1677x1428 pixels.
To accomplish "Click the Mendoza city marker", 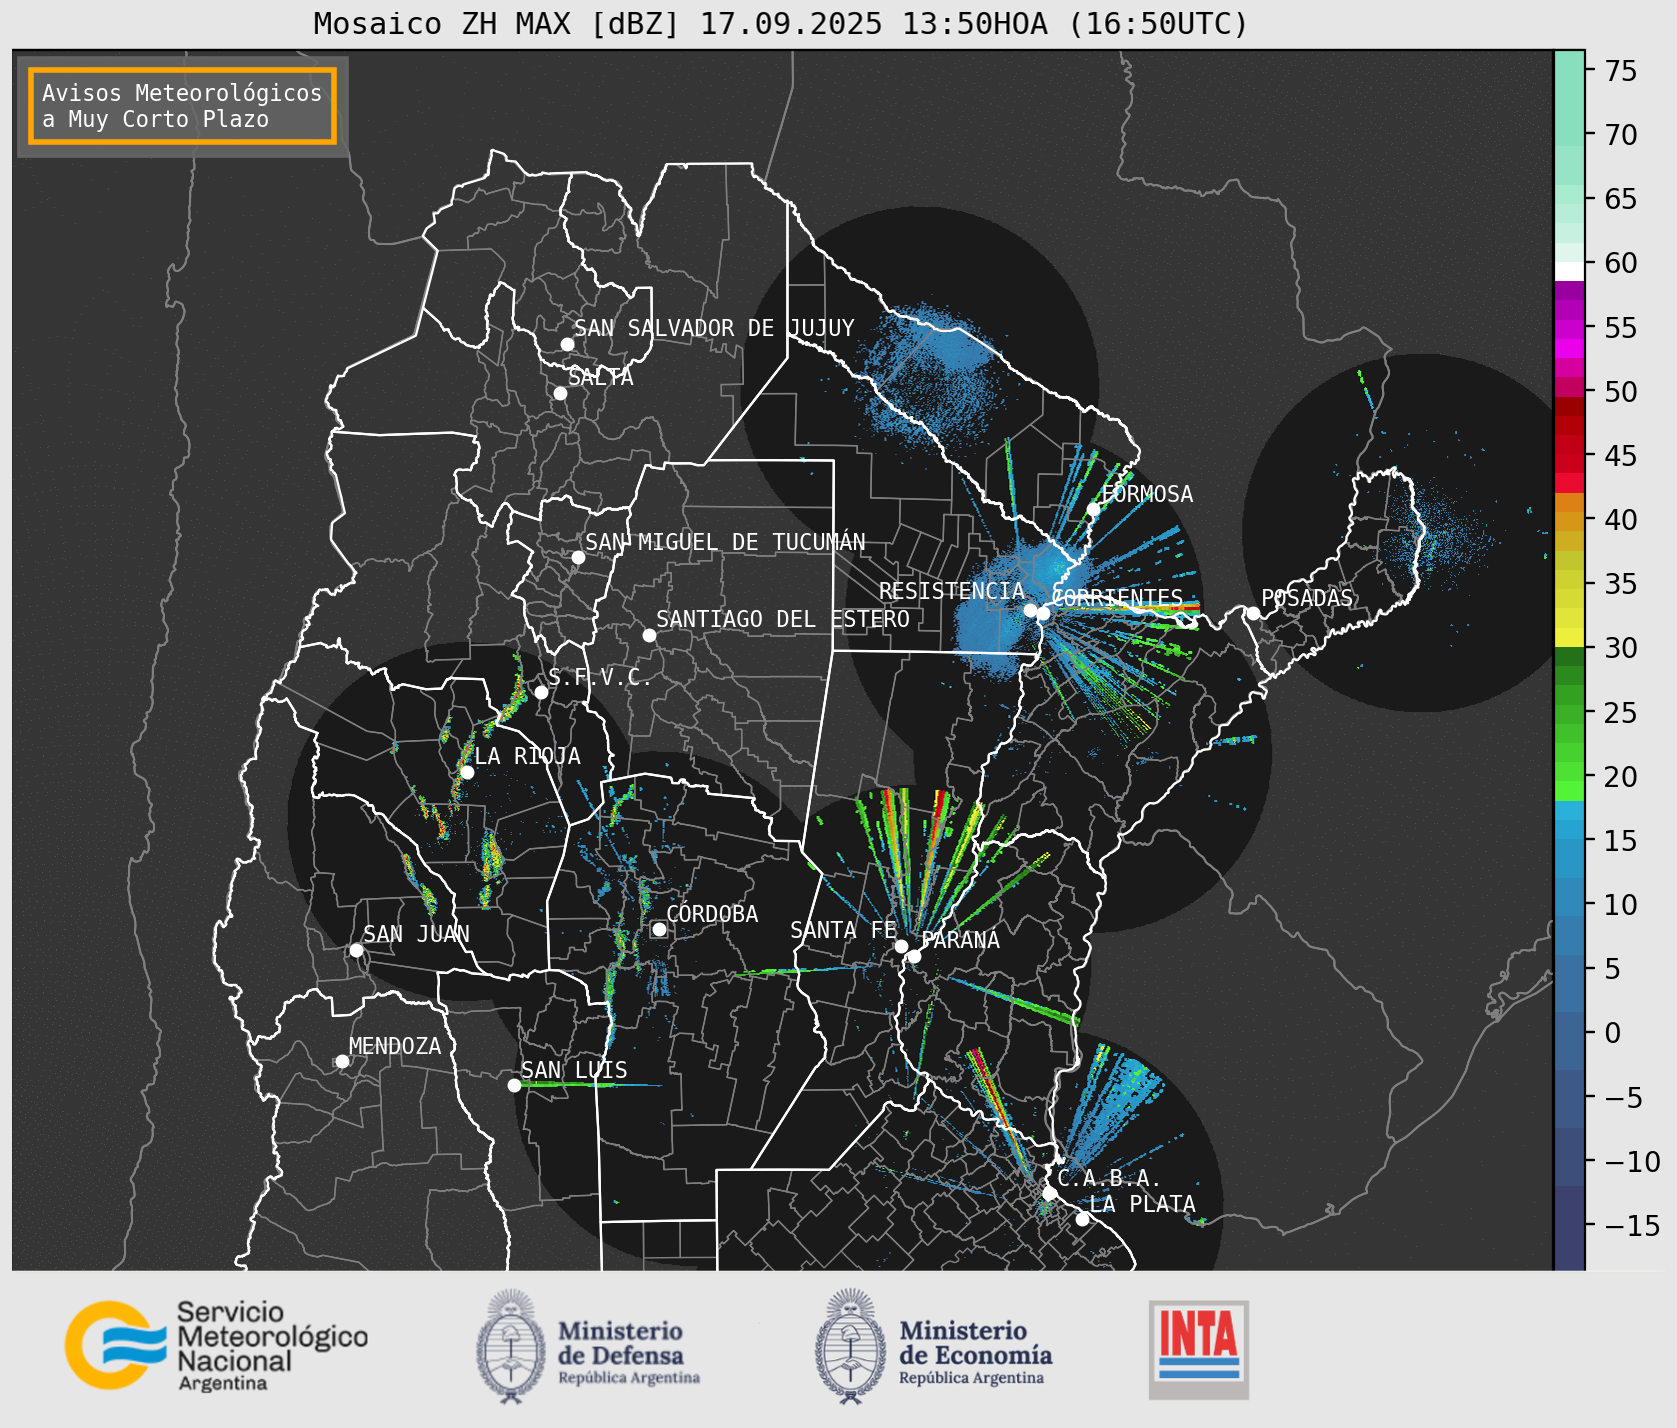I will click(x=342, y=1061).
